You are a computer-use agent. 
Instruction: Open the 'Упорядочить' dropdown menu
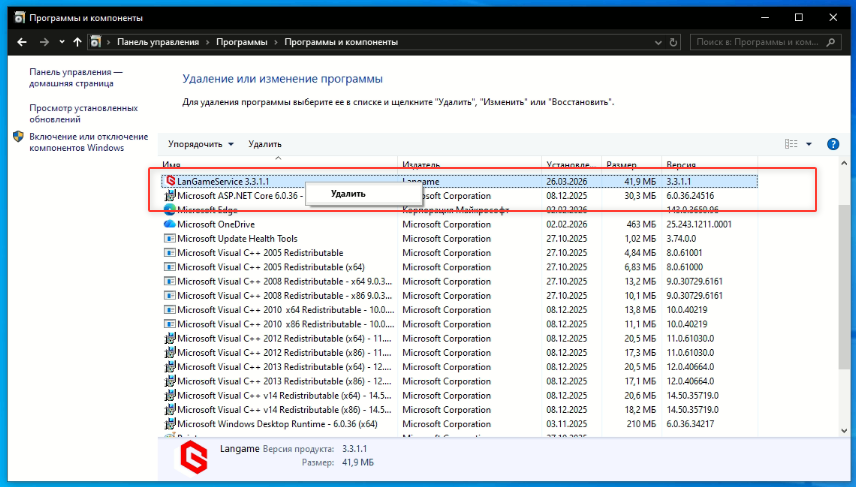coord(200,144)
